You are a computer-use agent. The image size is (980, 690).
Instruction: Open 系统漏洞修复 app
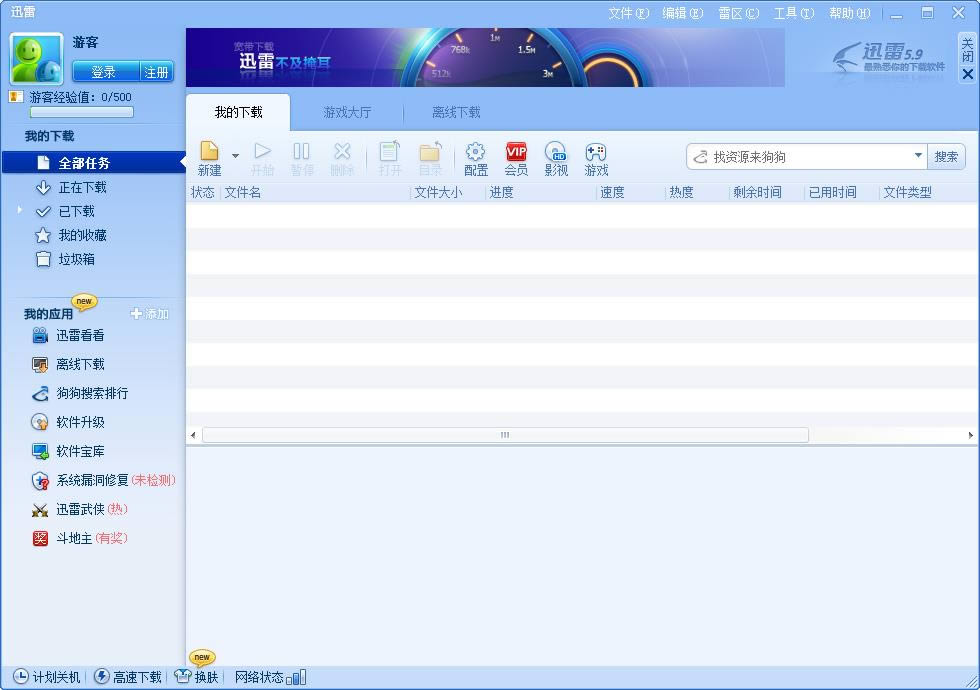tap(103, 480)
